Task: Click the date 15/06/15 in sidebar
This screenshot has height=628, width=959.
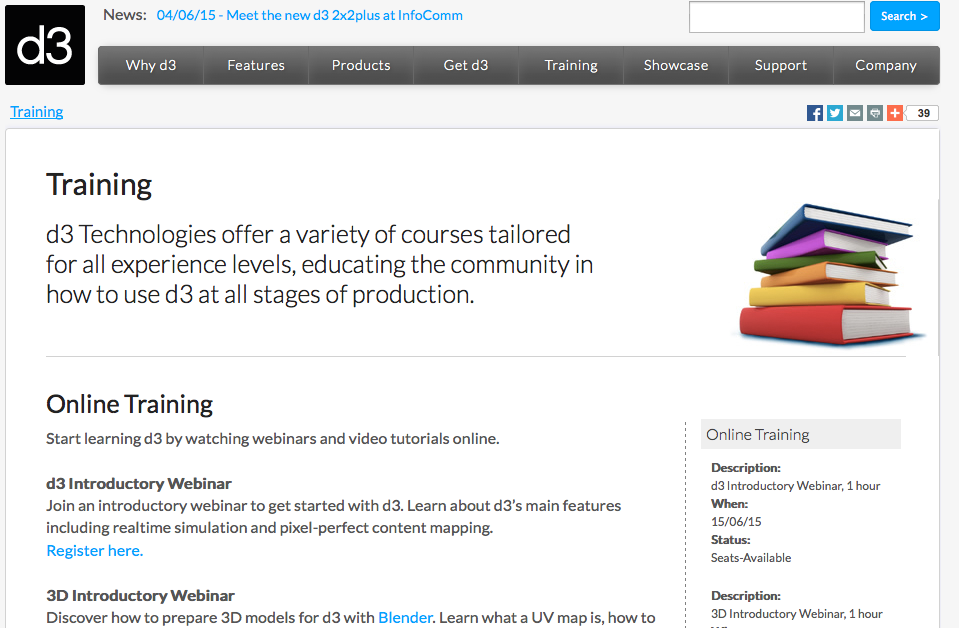Action: pos(736,522)
